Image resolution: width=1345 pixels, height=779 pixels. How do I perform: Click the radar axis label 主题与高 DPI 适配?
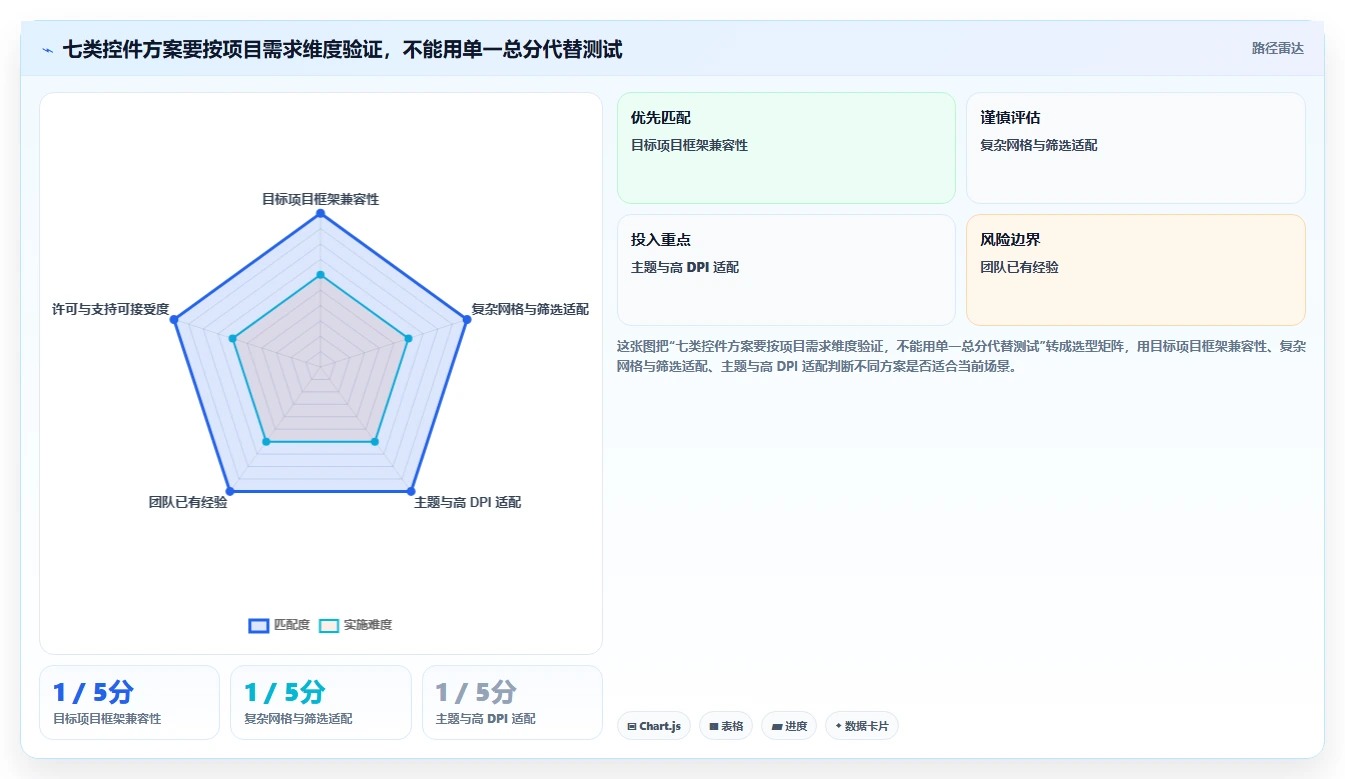click(x=467, y=502)
